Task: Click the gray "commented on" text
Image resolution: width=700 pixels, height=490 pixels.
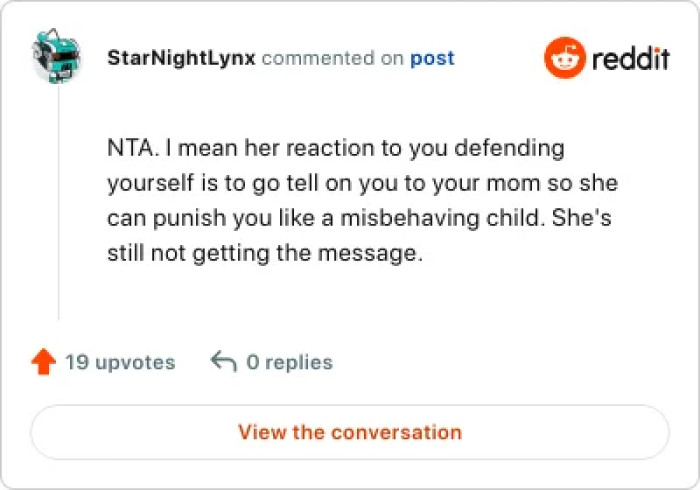Action: [x=333, y=58]
